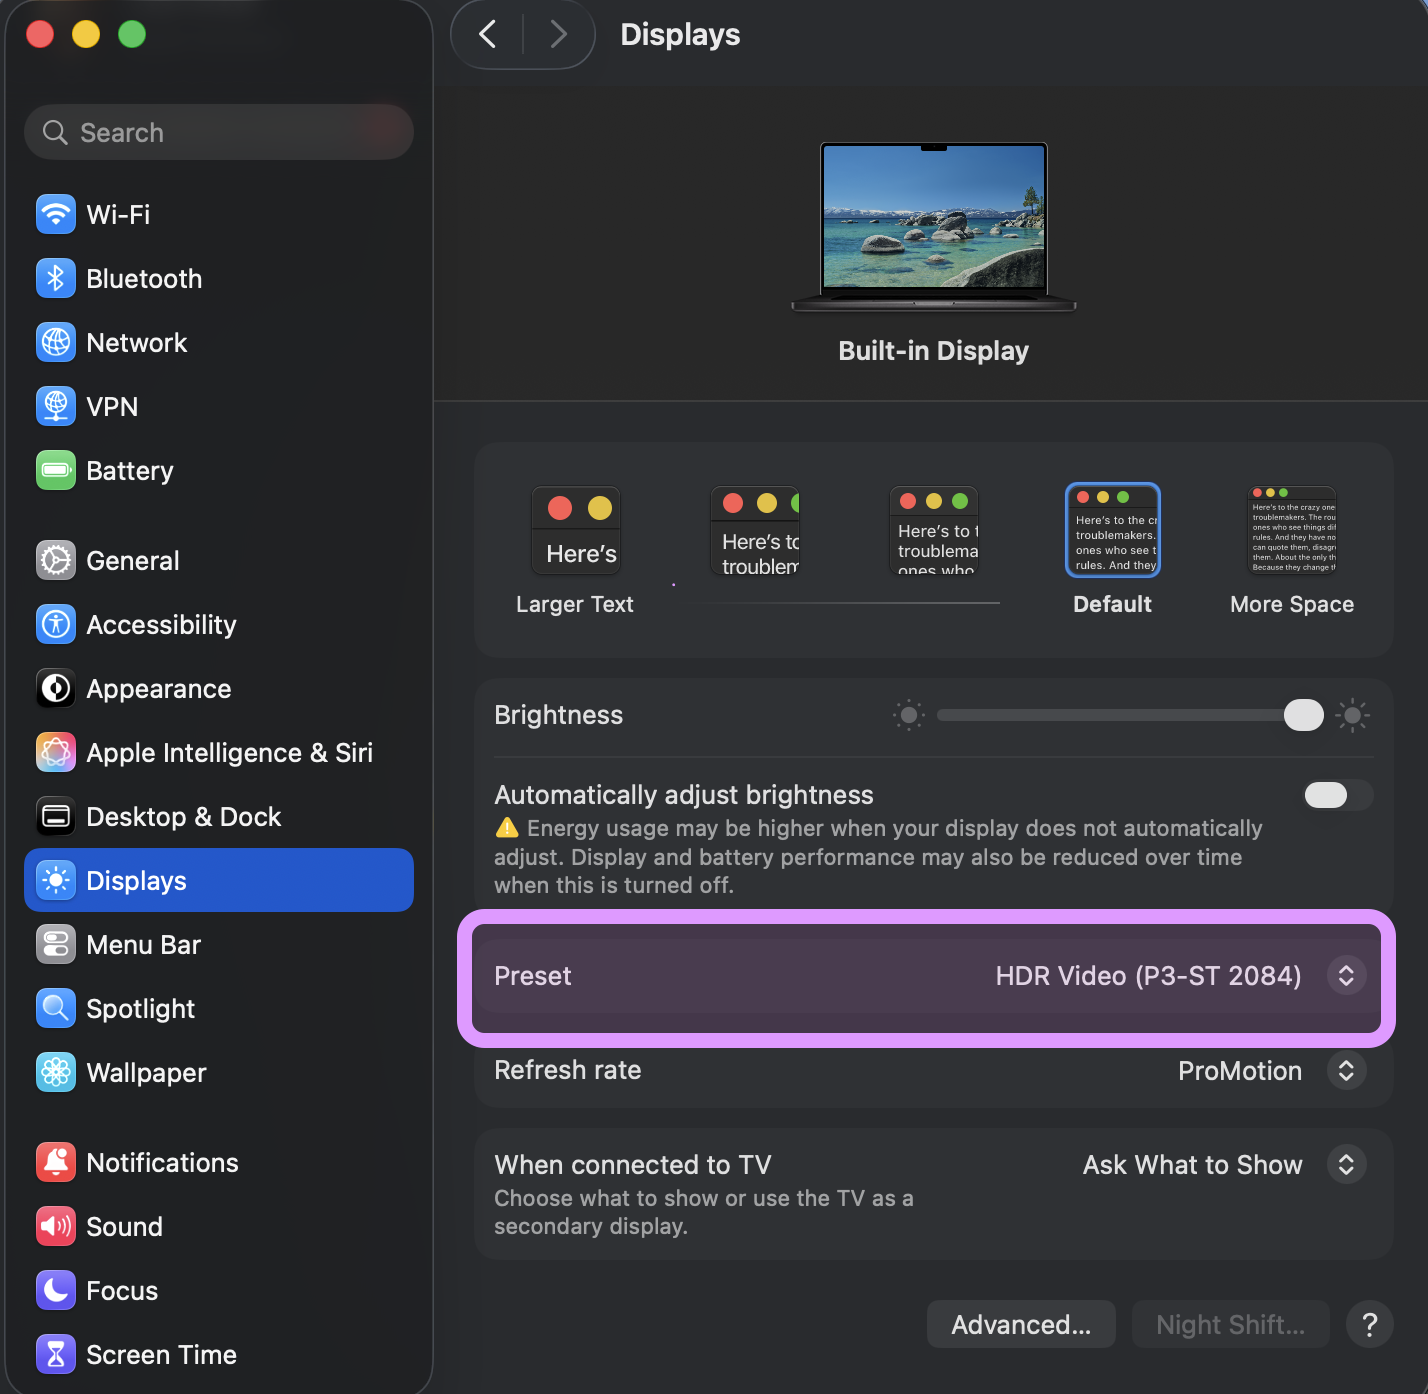The width and height of the screenshot is (1428, 1394).
Task: Open the When connected to TV dropdown
Action: pos(1346,1164)
